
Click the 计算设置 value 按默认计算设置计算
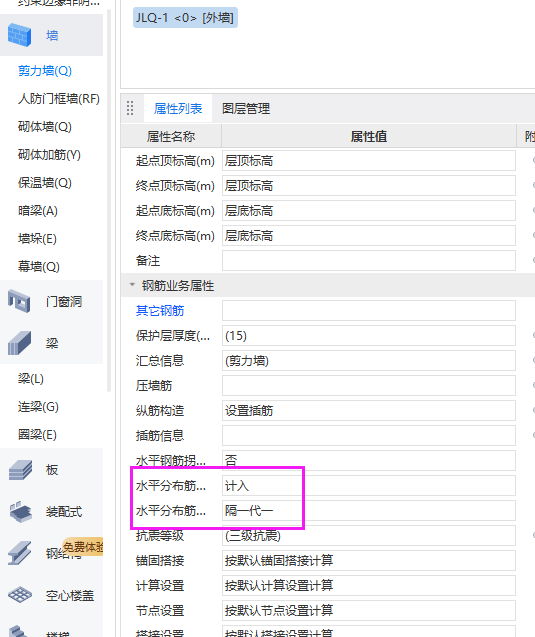click(x=369, y=585)
